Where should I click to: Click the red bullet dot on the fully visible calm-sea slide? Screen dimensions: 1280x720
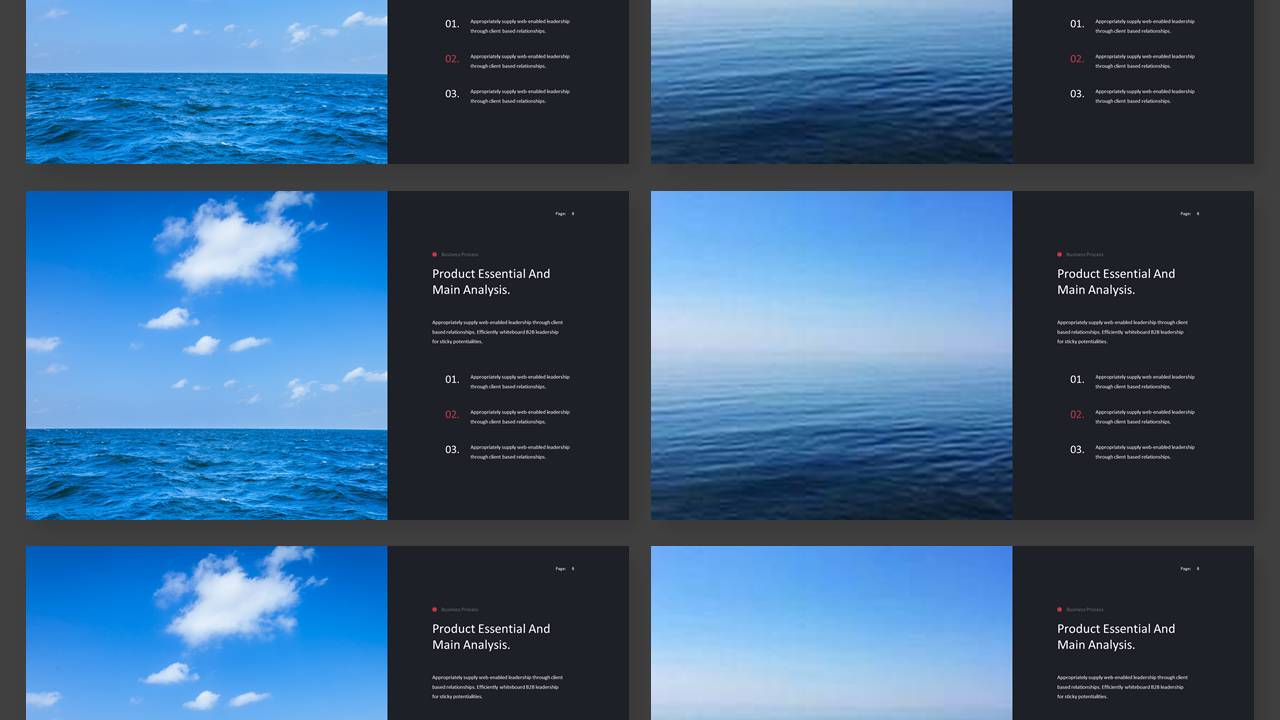point(1060,254)
